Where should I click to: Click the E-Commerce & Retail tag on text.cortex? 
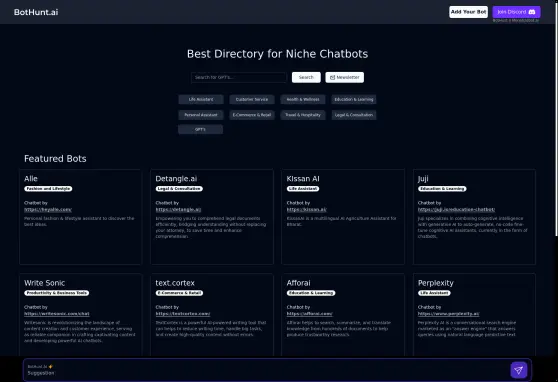tap(179, 293)
